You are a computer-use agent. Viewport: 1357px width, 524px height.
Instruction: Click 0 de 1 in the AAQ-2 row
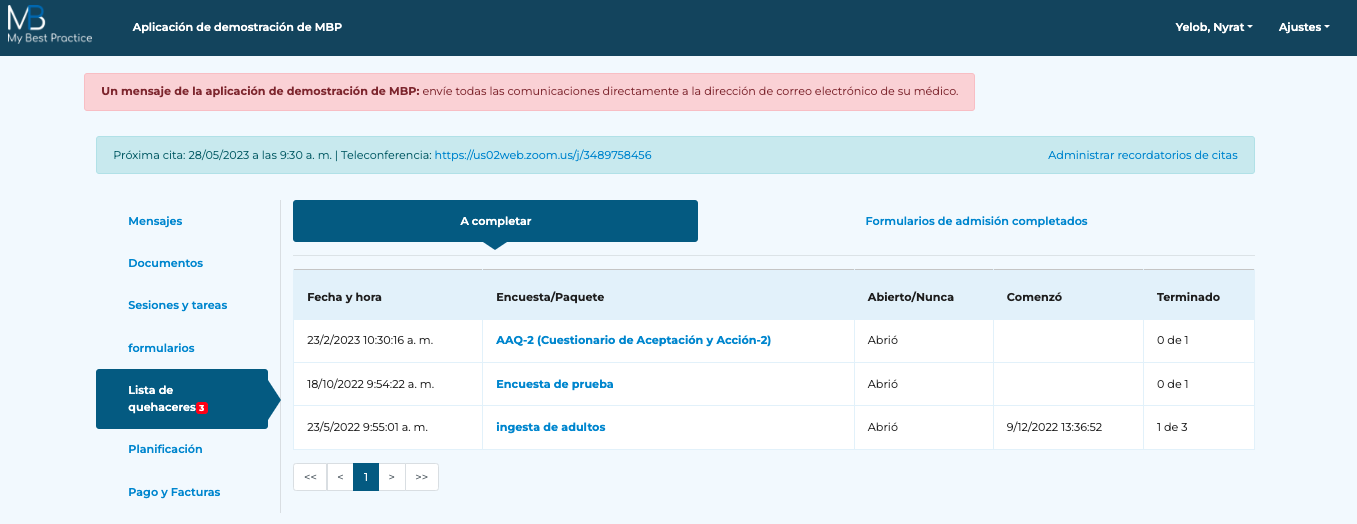pos(1172,340)
